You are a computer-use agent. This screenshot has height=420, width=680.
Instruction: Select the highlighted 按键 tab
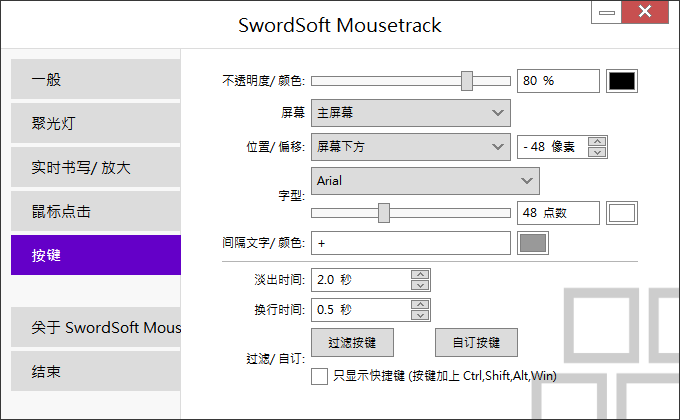[x=95, y=255]
